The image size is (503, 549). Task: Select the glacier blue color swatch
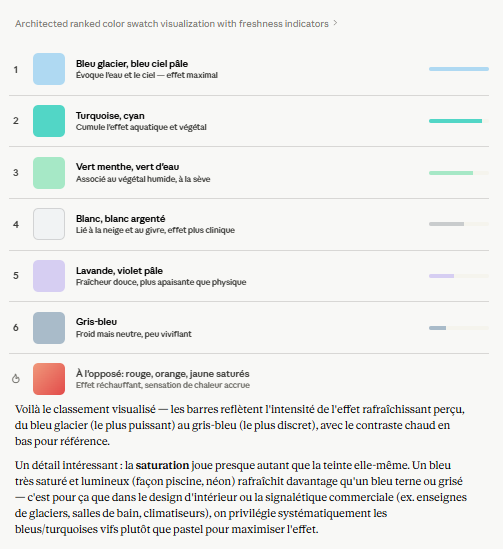click(x=49, y=69)
